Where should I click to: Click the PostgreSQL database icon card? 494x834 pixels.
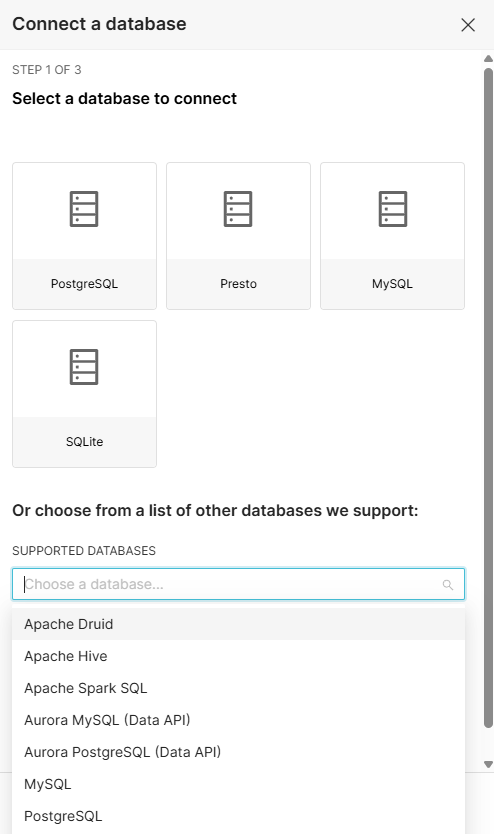(x=85, y=236)
